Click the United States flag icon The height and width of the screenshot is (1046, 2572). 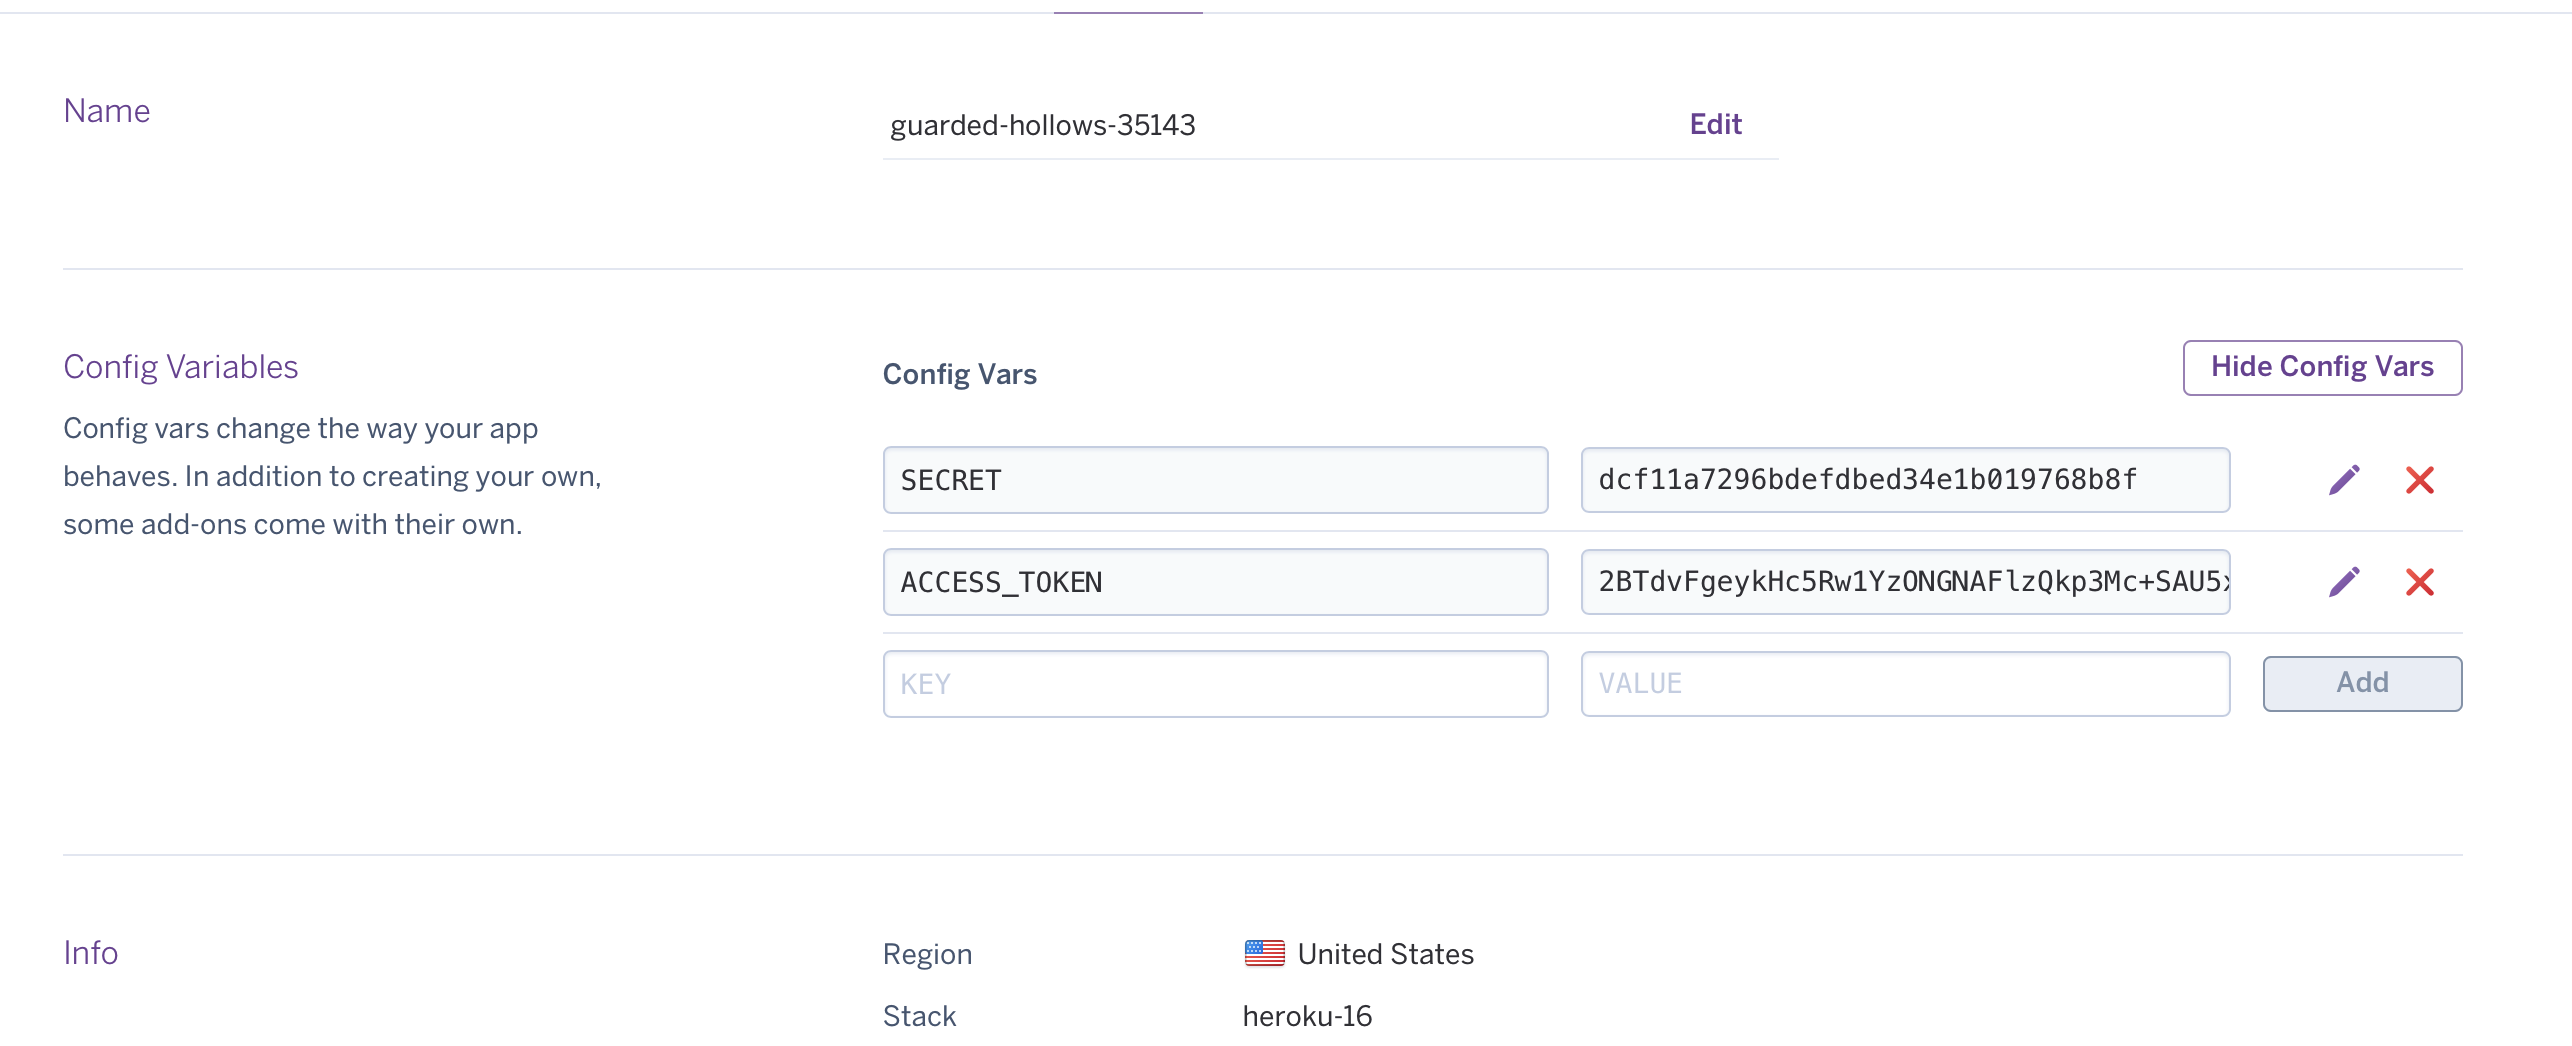[x=1264, y=953]
